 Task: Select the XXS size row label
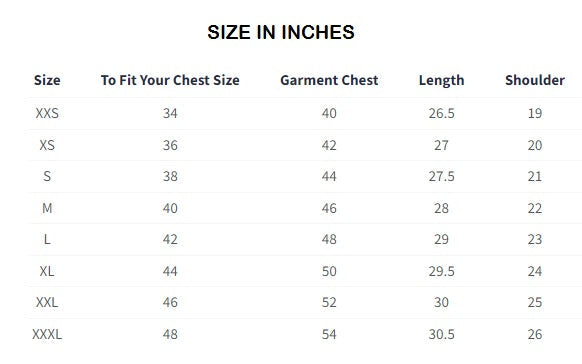point(47,113)
